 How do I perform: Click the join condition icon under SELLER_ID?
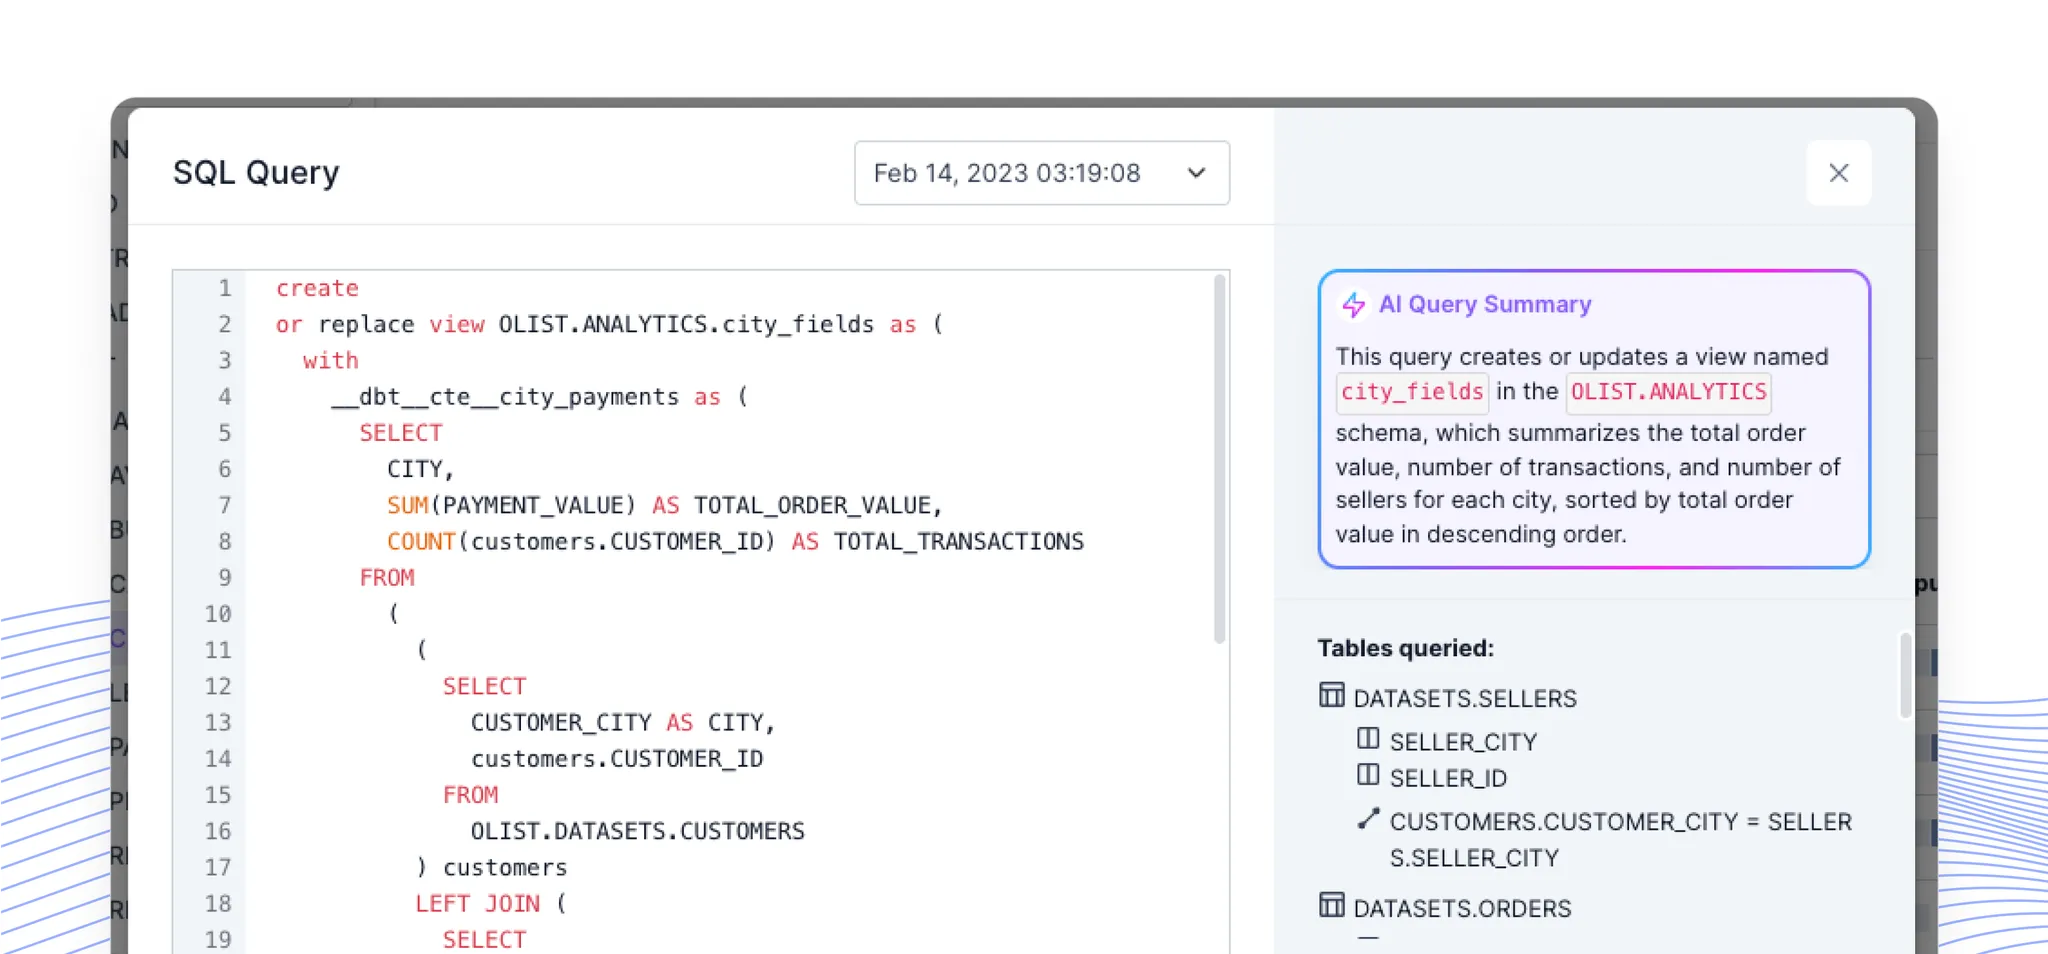click(x=1368, y=819)
